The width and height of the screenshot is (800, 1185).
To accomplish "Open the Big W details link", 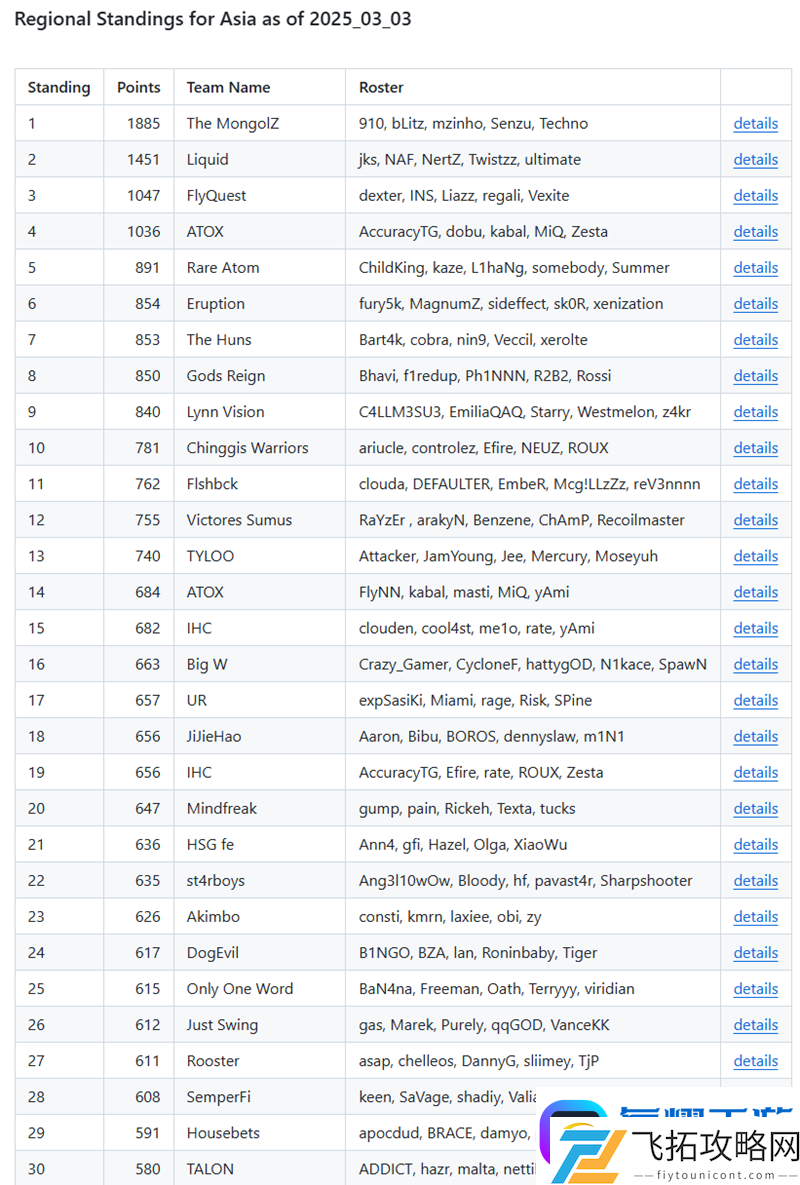I will click(x=755, y=664).
